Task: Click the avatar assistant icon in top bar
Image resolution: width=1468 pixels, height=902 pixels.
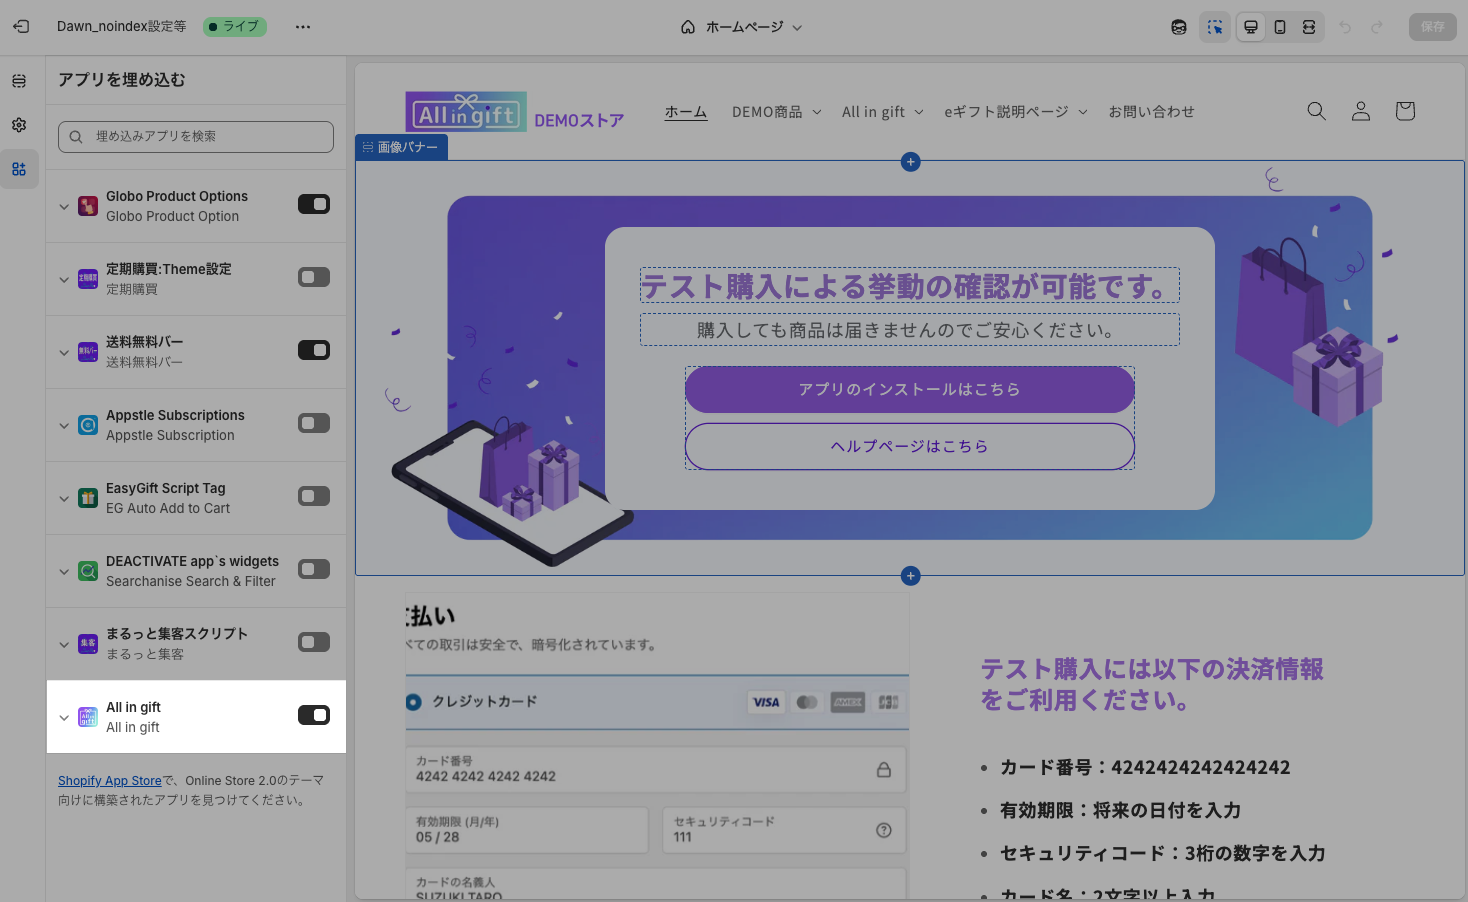Action: [1179, 27]
